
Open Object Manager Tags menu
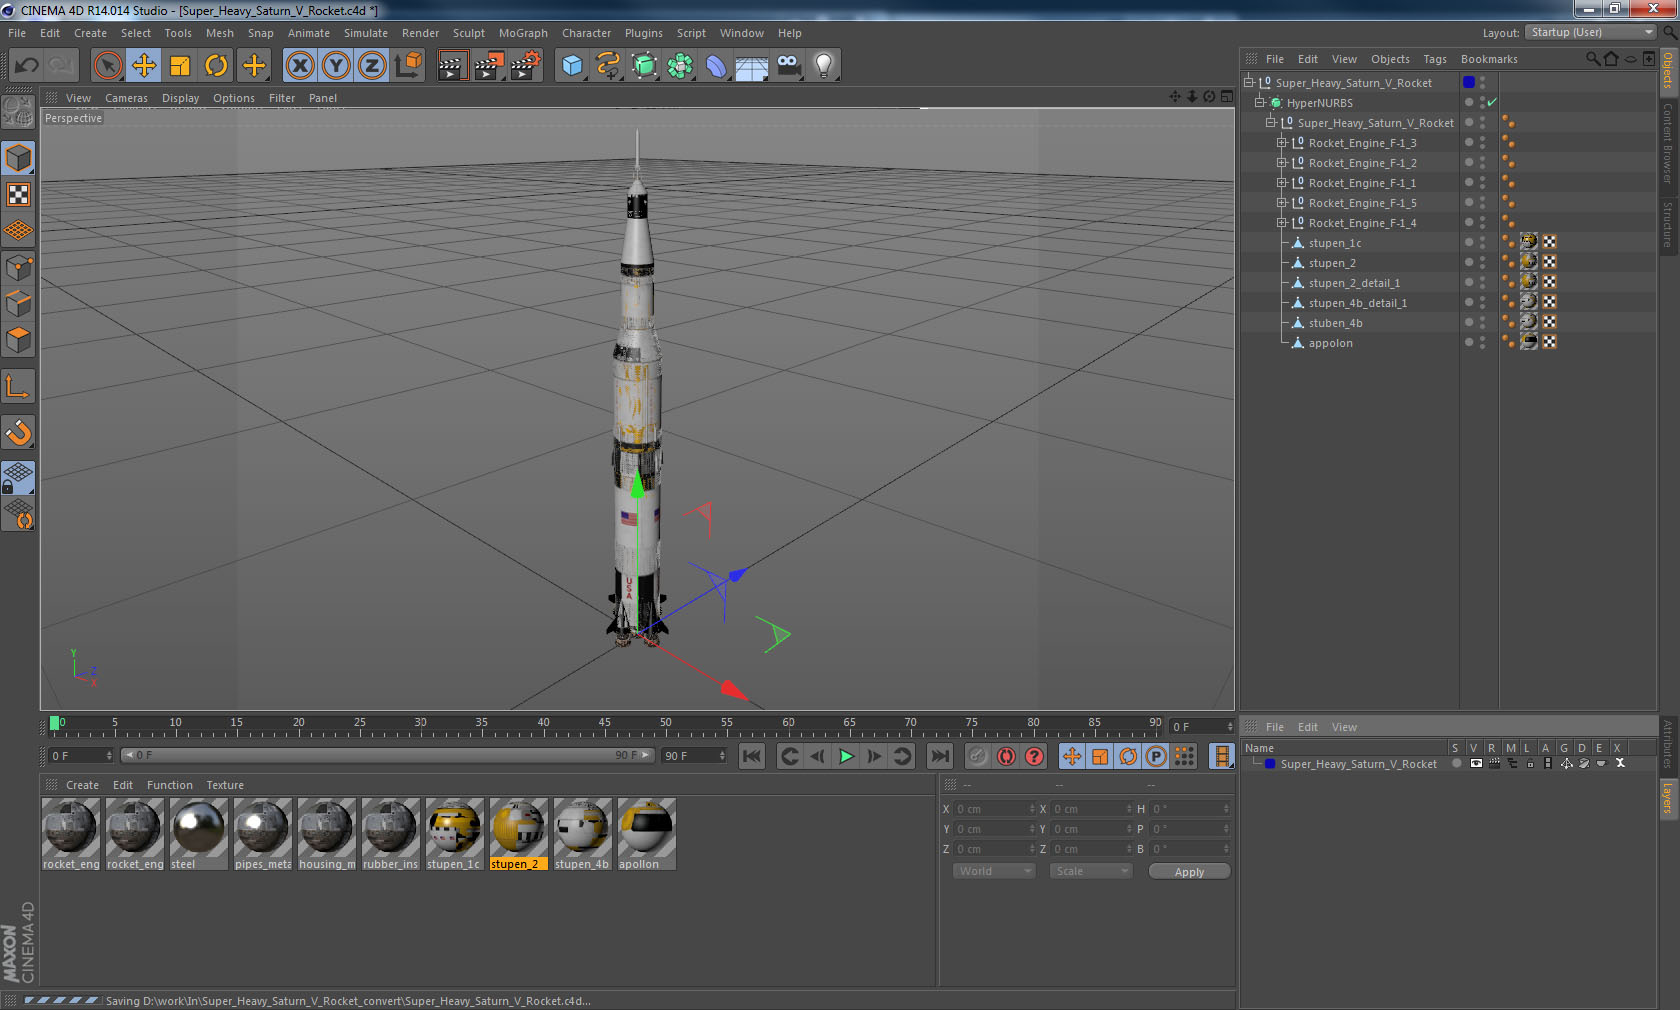coord(1435,59)
